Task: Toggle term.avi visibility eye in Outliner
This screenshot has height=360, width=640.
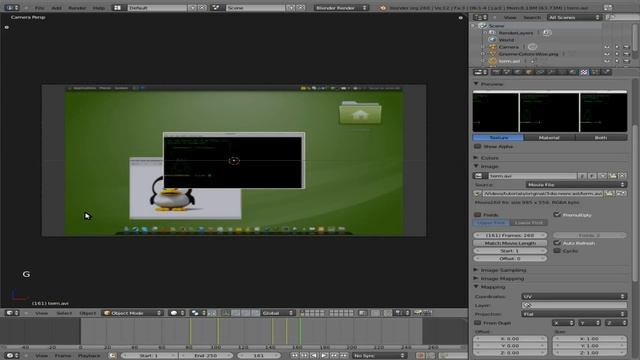Action: (x=607, y=61)
